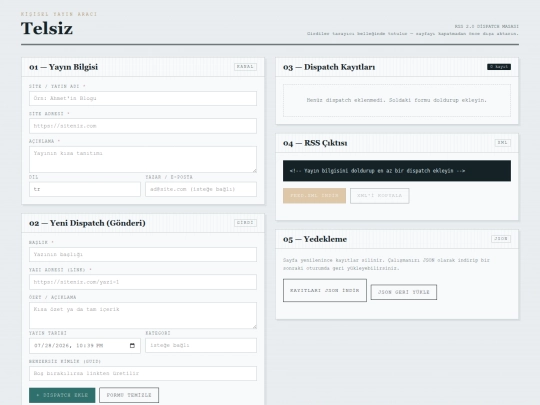Focus the Kategori input field
This screenshot has width=540, height=405.
201,345
